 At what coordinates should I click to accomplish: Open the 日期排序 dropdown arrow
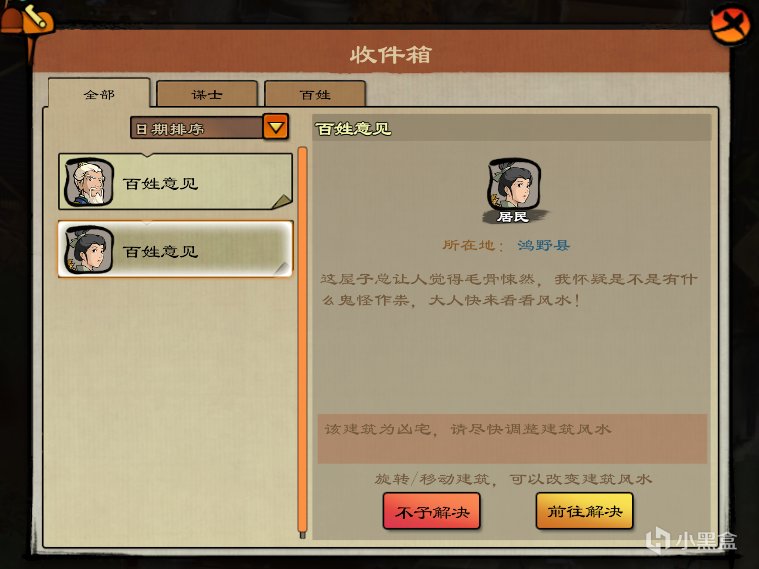[276, 127]
